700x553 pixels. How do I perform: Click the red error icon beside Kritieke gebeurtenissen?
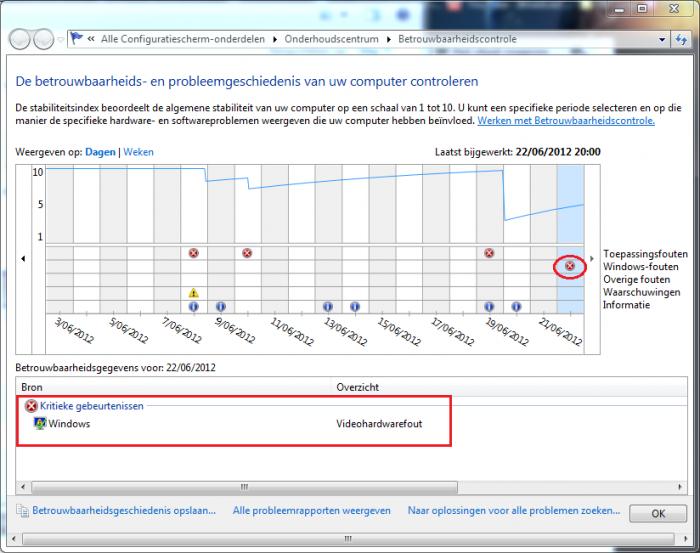tap(31, 406)
